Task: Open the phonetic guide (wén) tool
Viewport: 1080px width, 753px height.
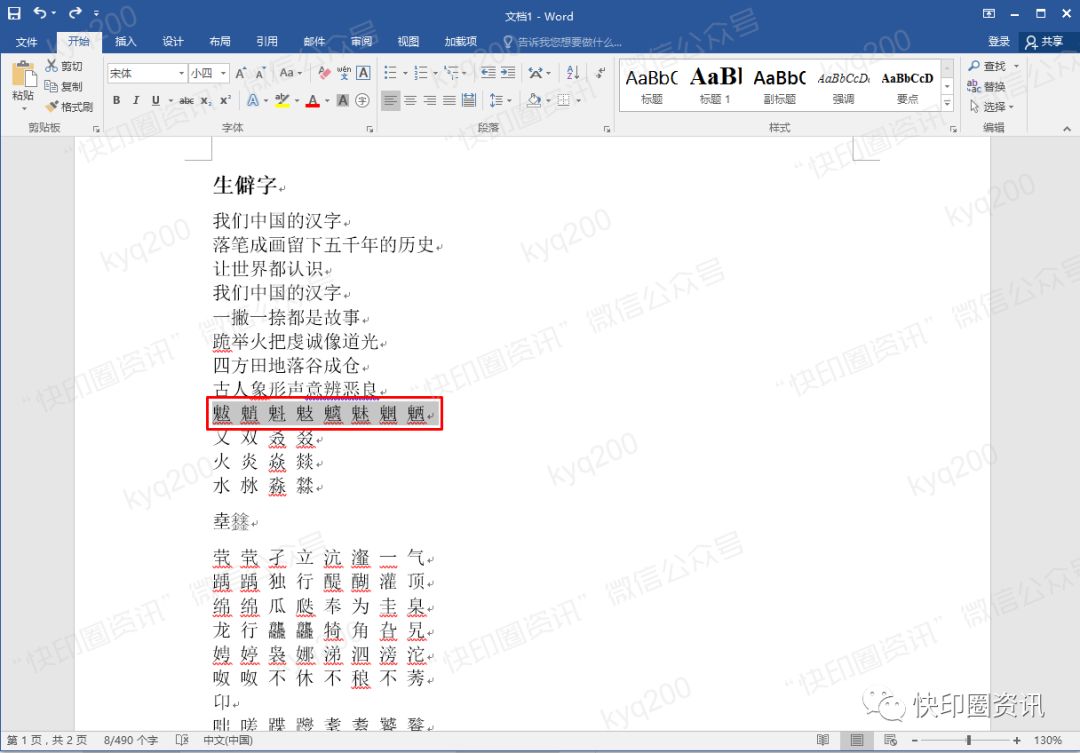Action: pyautogui.click(x=344, y=73)
